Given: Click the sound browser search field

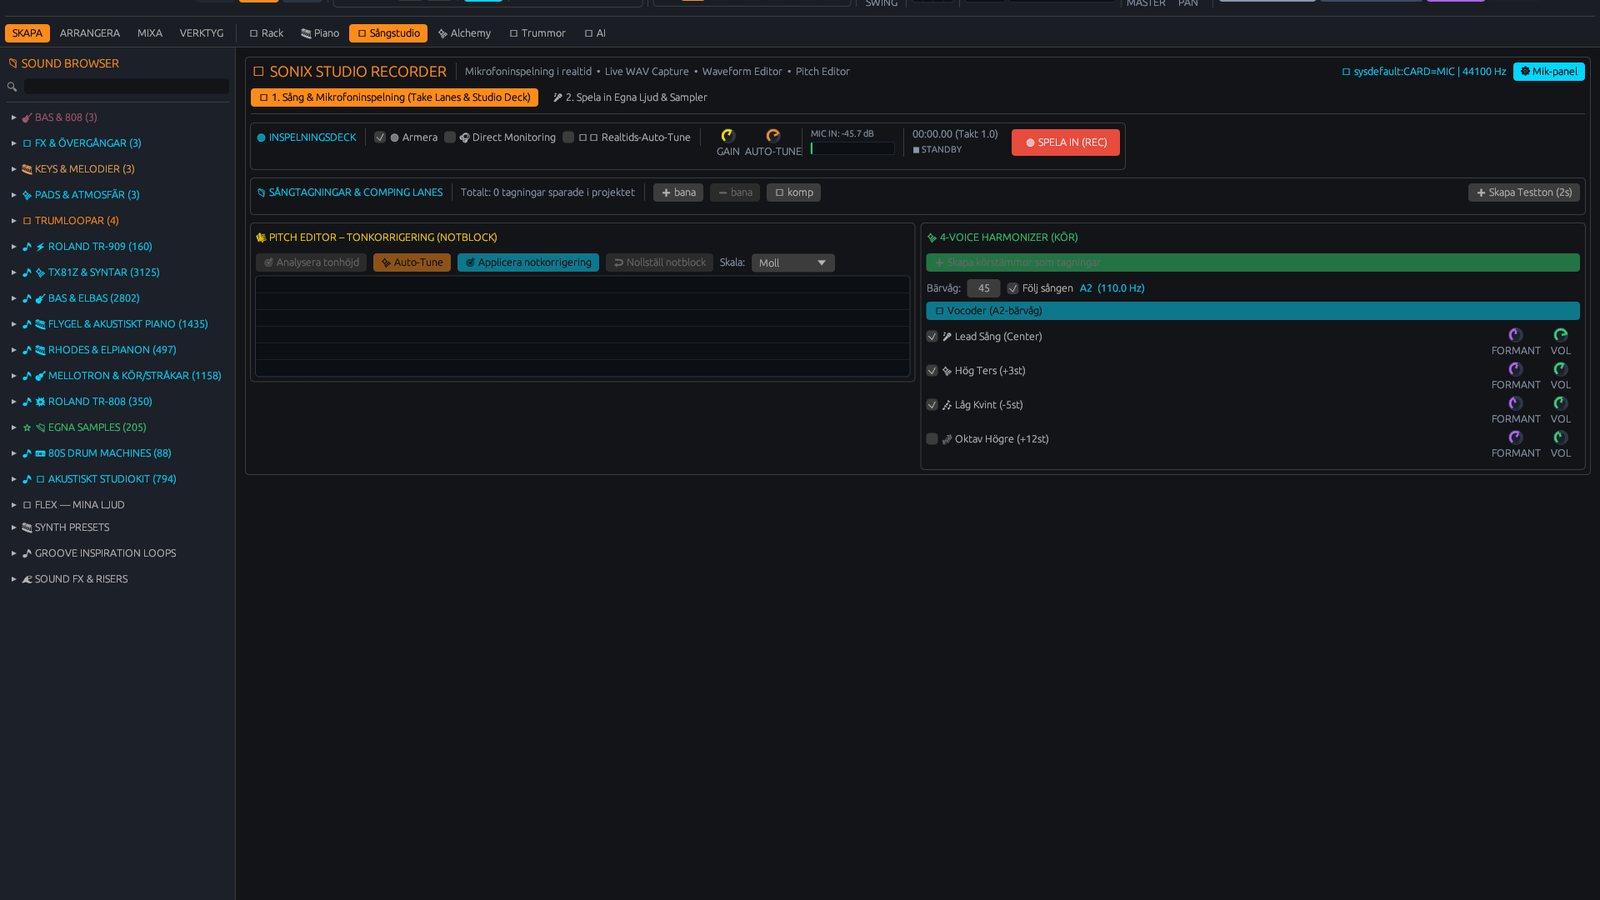Looking at the screenshot, I should coord(126,87).
